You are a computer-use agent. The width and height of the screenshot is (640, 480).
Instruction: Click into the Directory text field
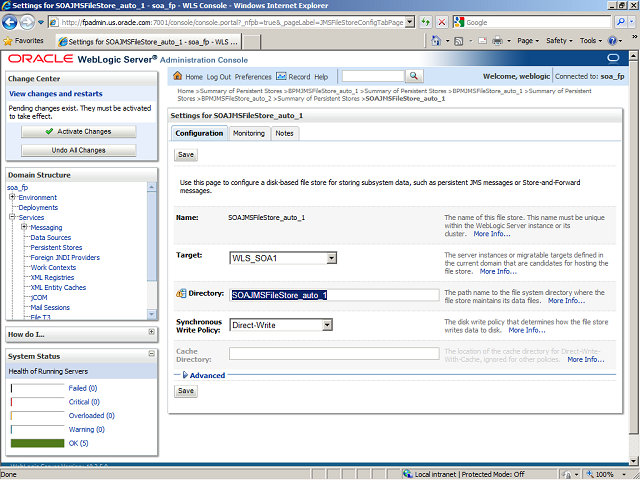334,295
